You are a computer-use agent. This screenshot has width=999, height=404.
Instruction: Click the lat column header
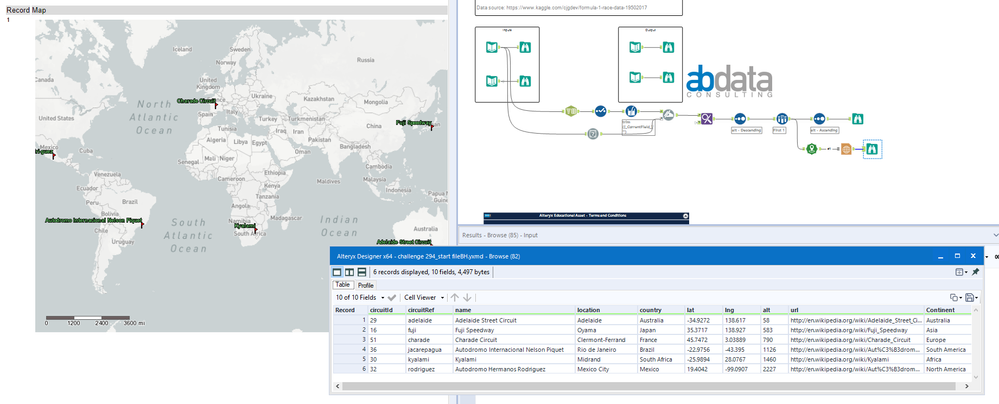point(704,310)
